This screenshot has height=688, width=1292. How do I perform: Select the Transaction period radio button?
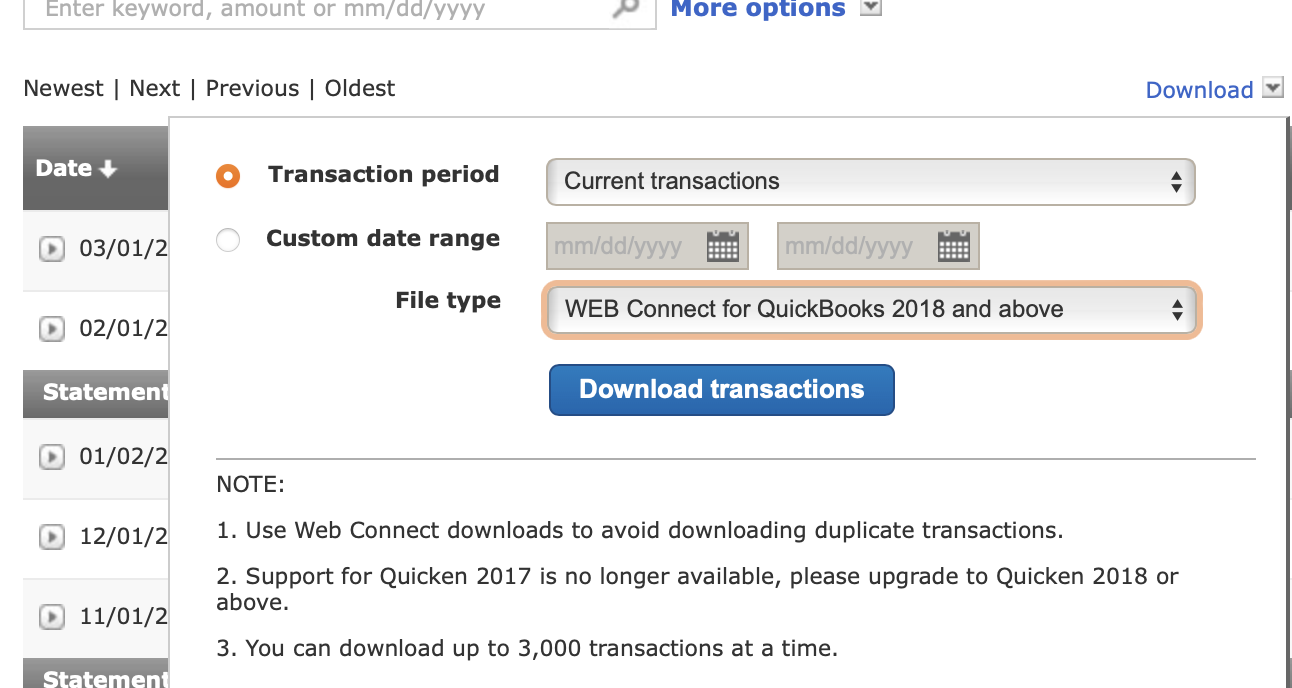228,177
